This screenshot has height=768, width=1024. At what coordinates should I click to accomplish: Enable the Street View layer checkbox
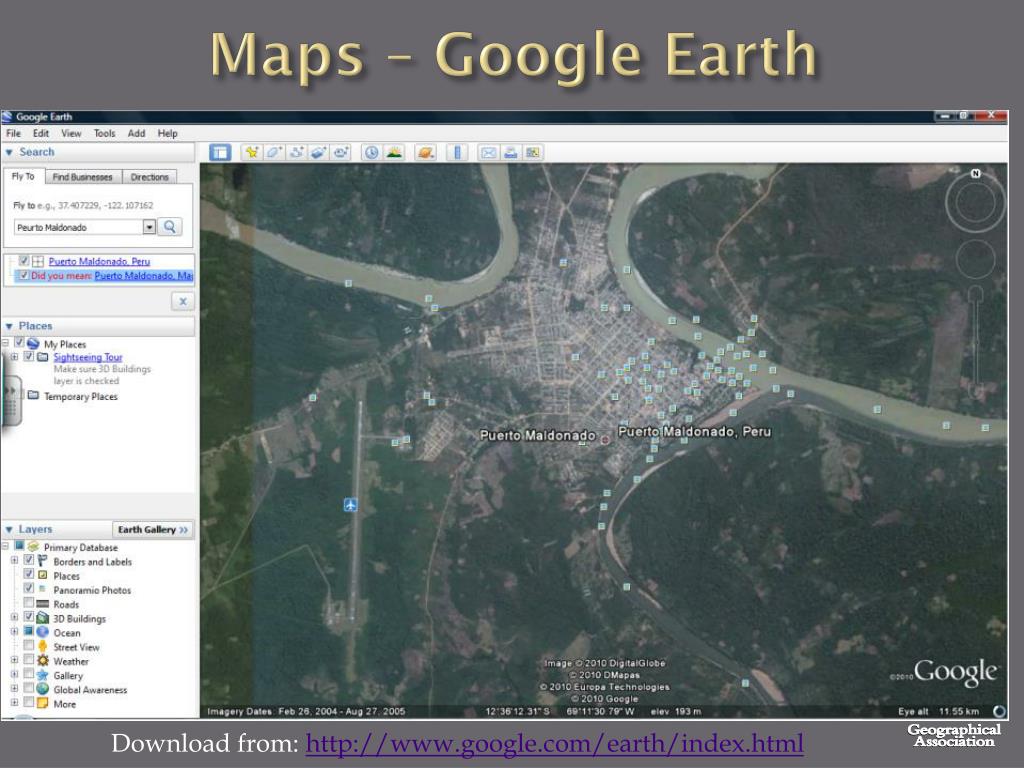tap(29, 645)
